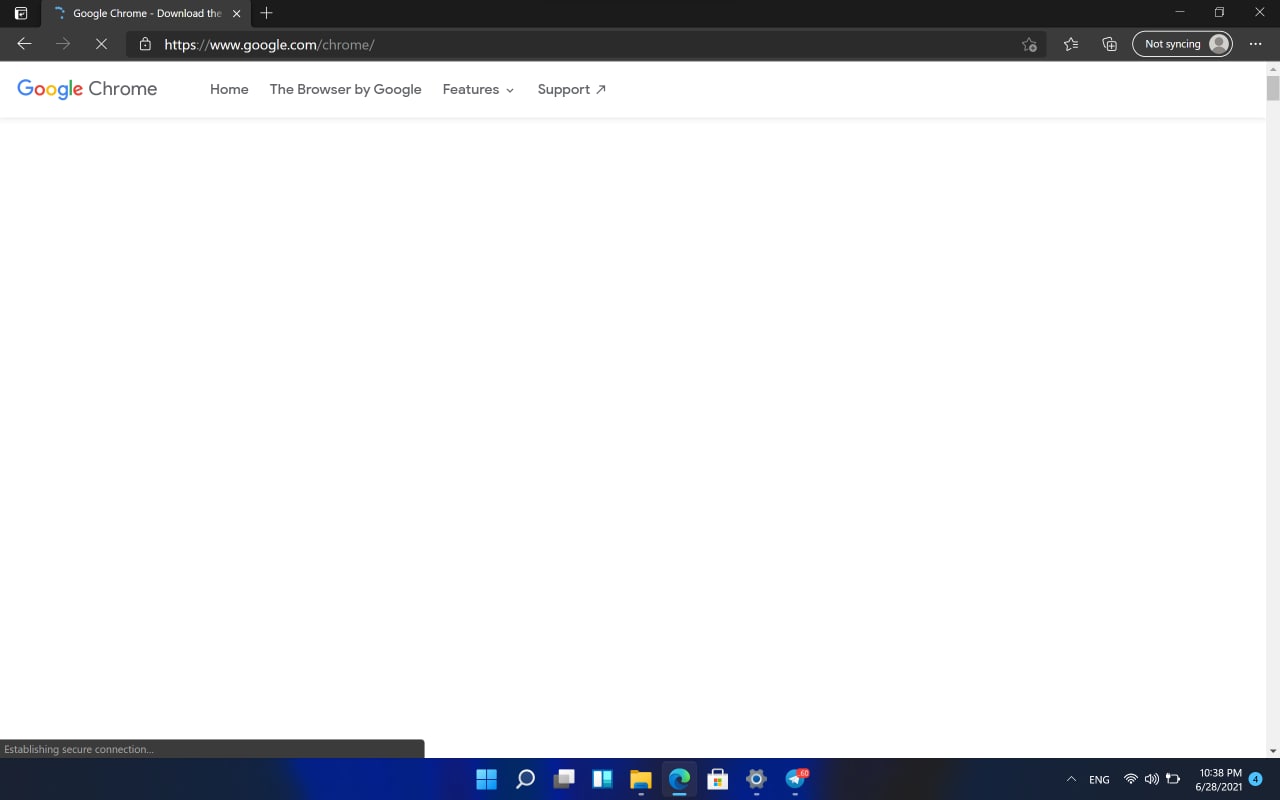Open taskbar Search
Viewport: 1280px width, 800px height.
pyautogui.click(x=525, y=779)
